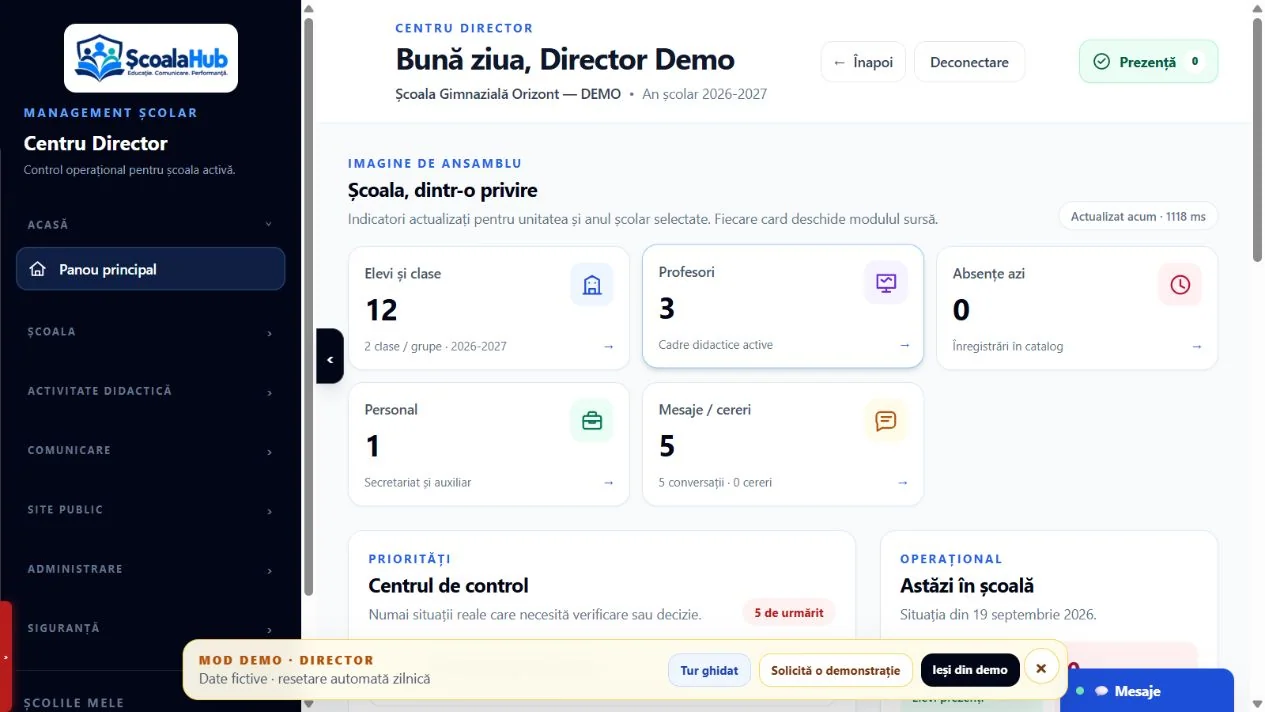The height and width of the screenshot is (712, 1265).
Task: Click the briefcase icon on Personal card
Action: 592,421
